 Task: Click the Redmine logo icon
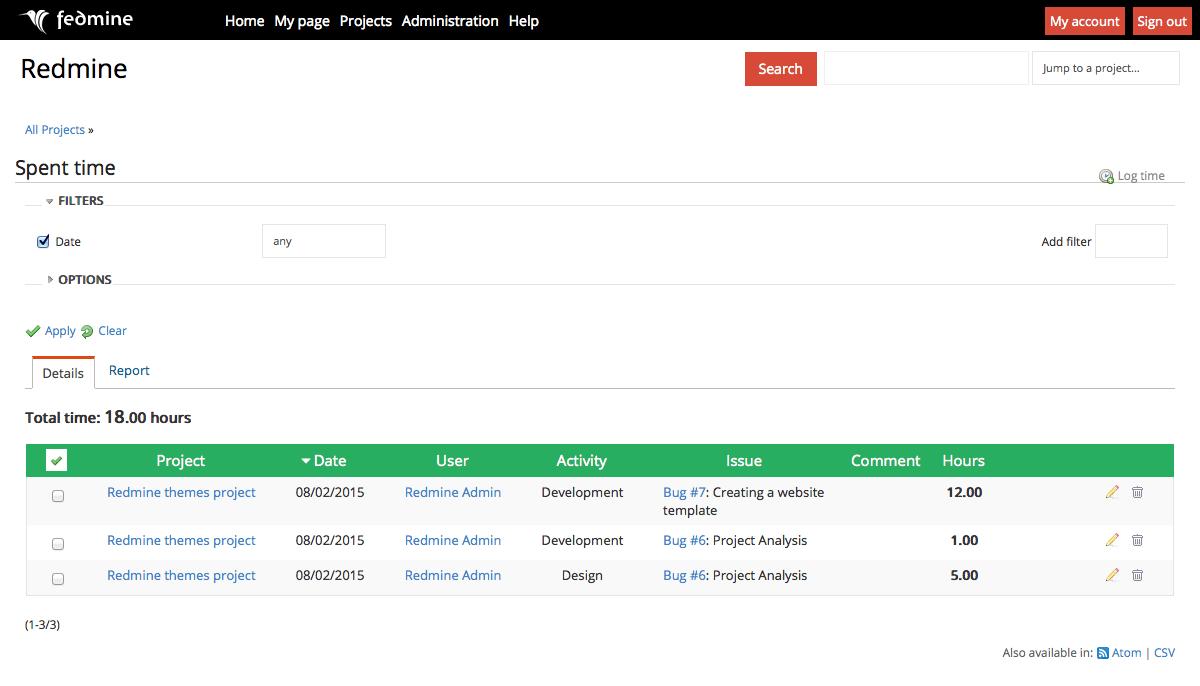tap(33, 21)
